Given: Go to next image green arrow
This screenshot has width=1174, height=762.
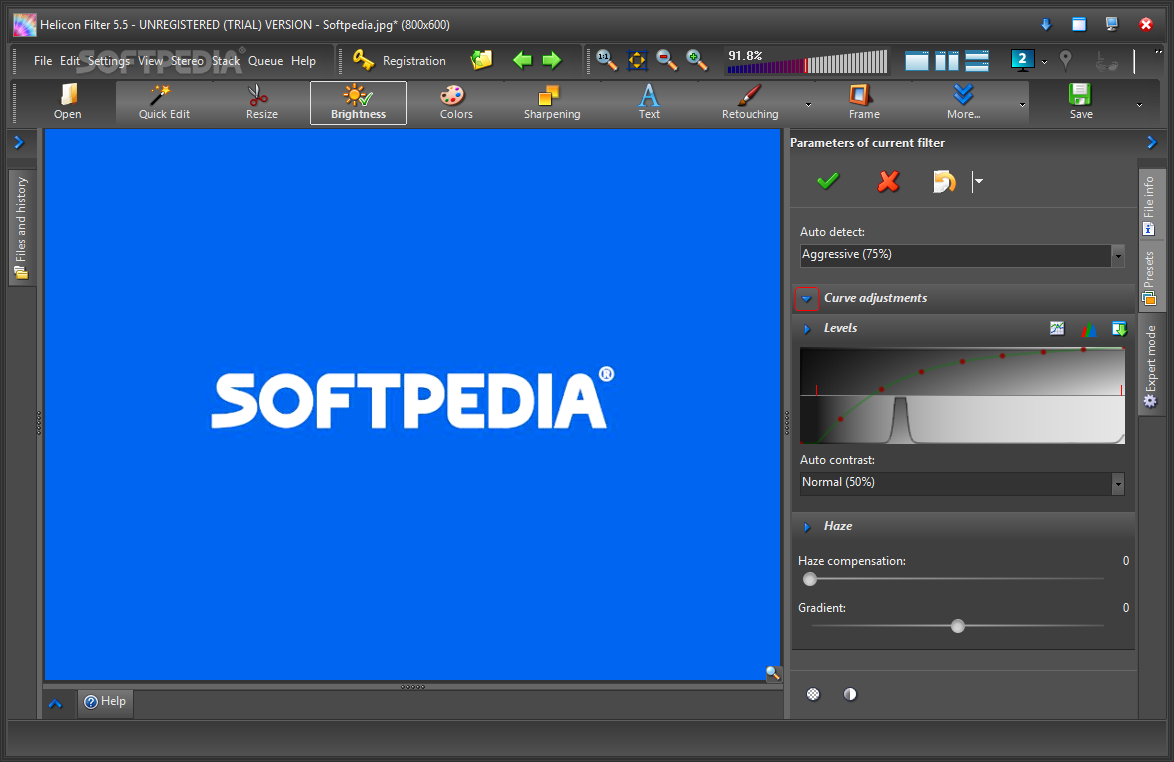Looking at the screenshot, I should [552, 60].
